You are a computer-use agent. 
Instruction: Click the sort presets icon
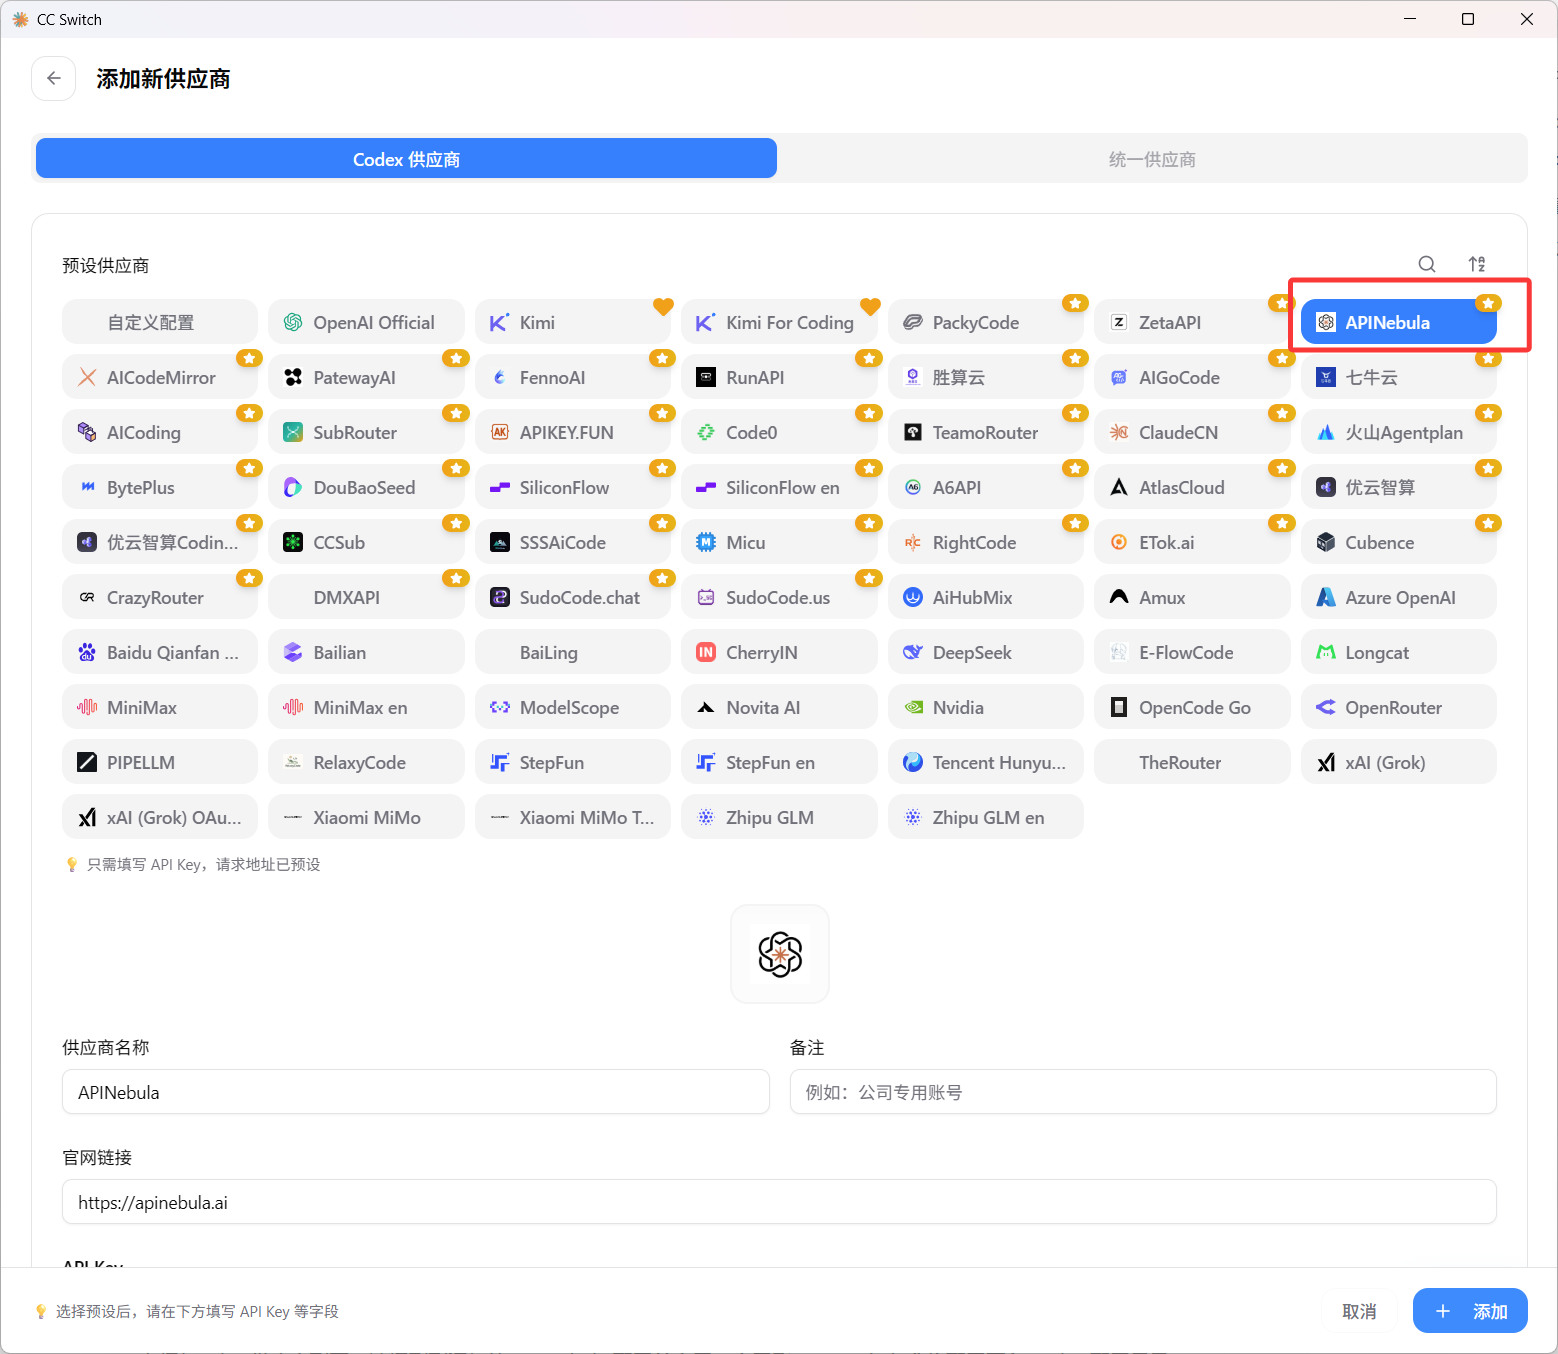coord(1477,264)
